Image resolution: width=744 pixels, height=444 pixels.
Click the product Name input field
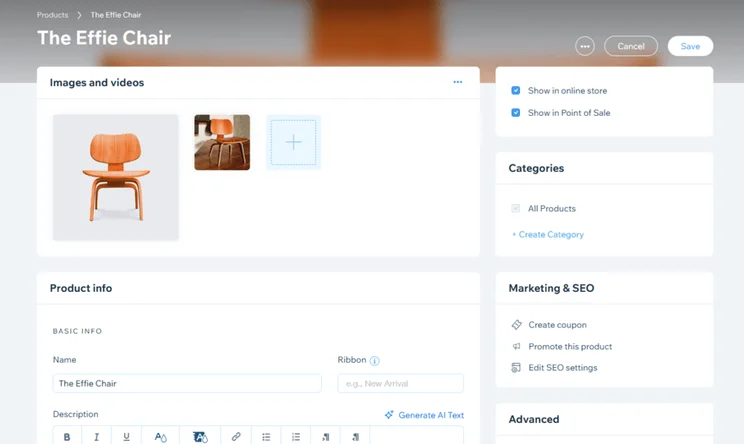[187, 383]
